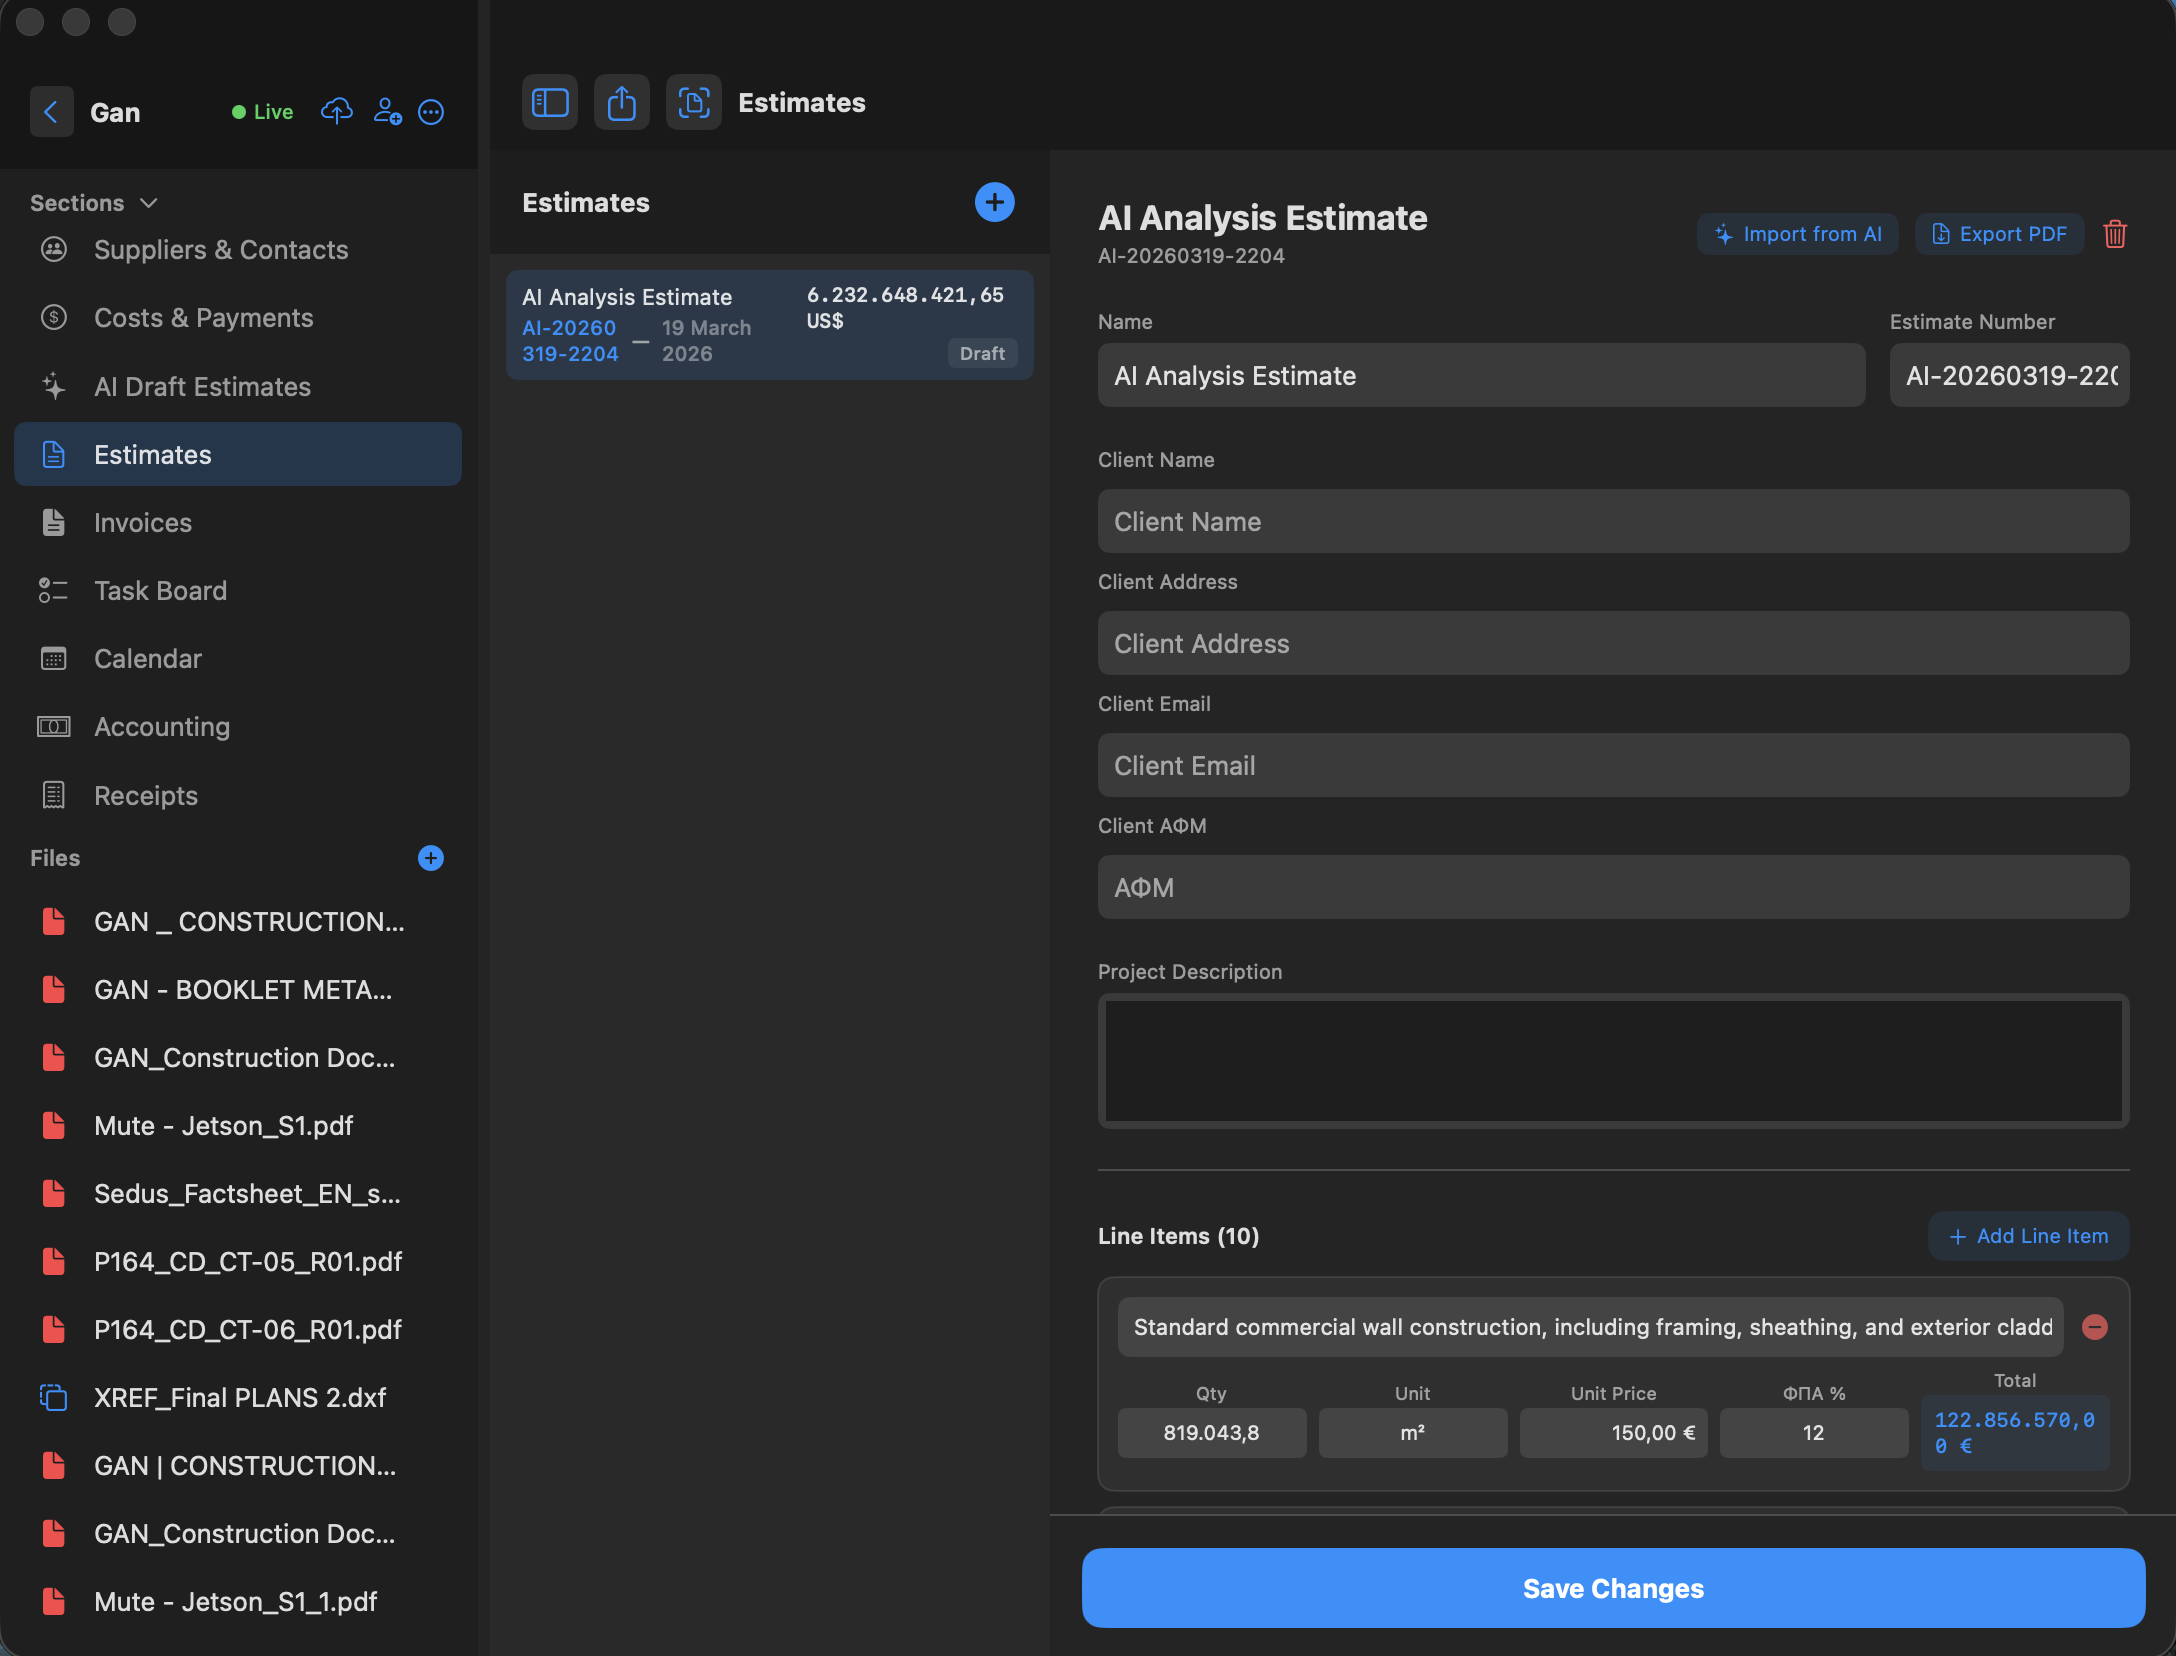Open the Task Board section

pos(238,591)
